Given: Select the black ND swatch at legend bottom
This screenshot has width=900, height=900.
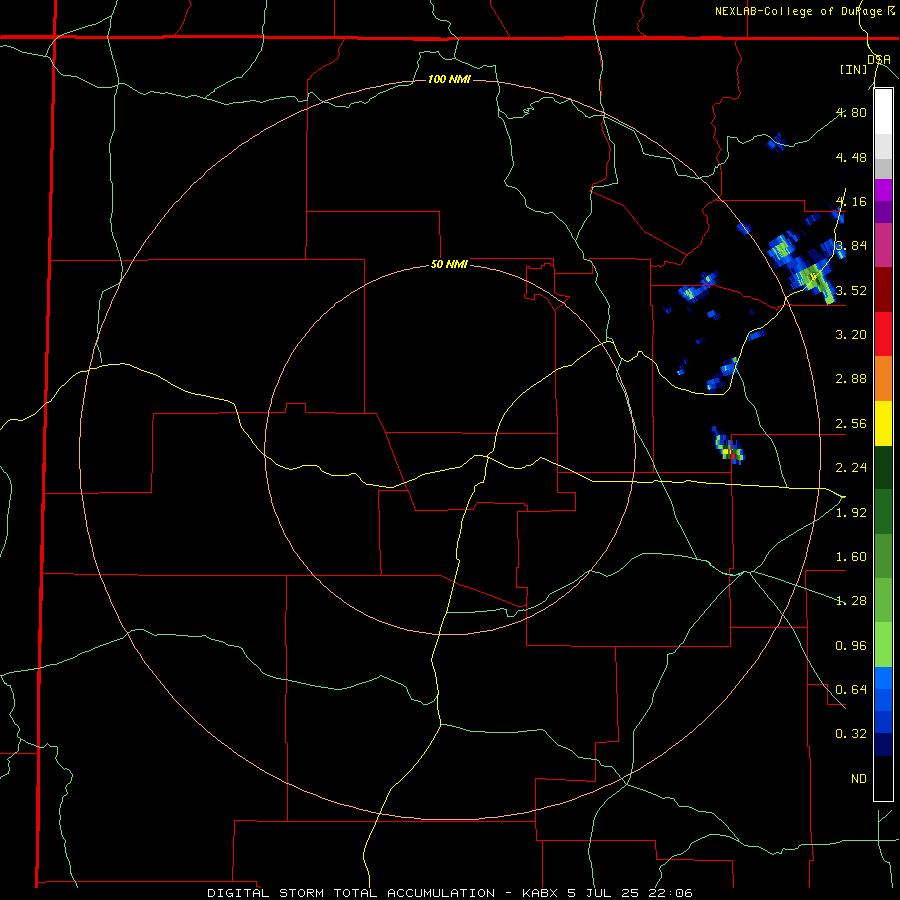Looking at the screenshot, I should click(883, 778).
